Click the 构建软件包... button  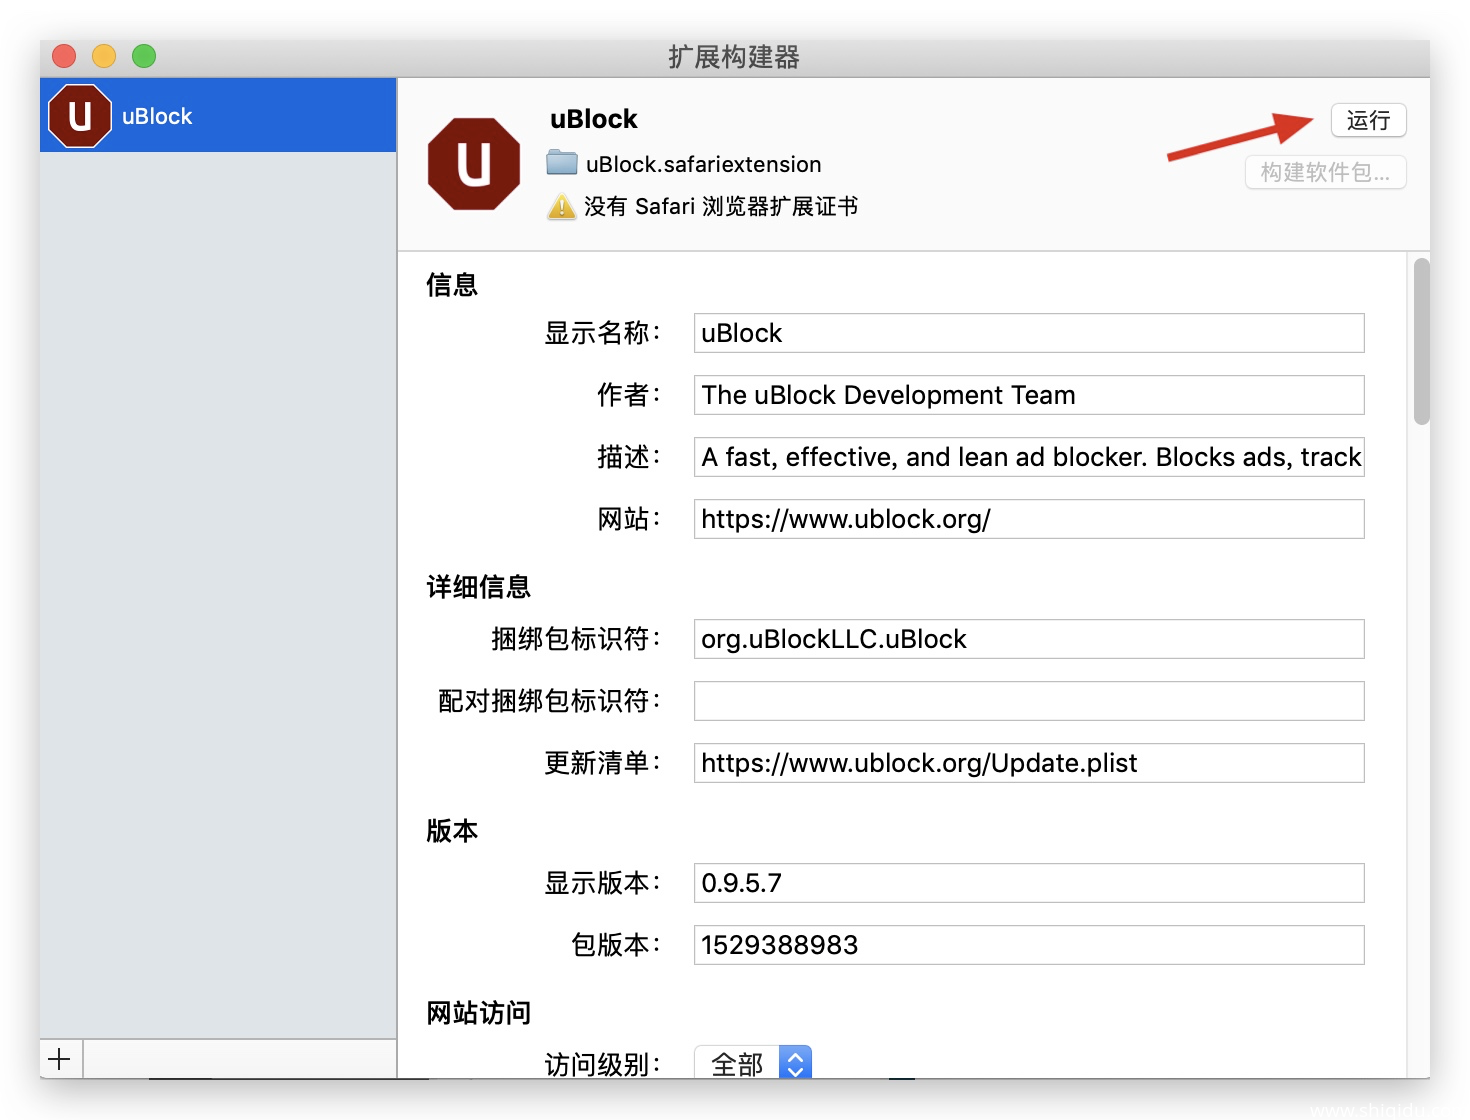pos(1326,172)
